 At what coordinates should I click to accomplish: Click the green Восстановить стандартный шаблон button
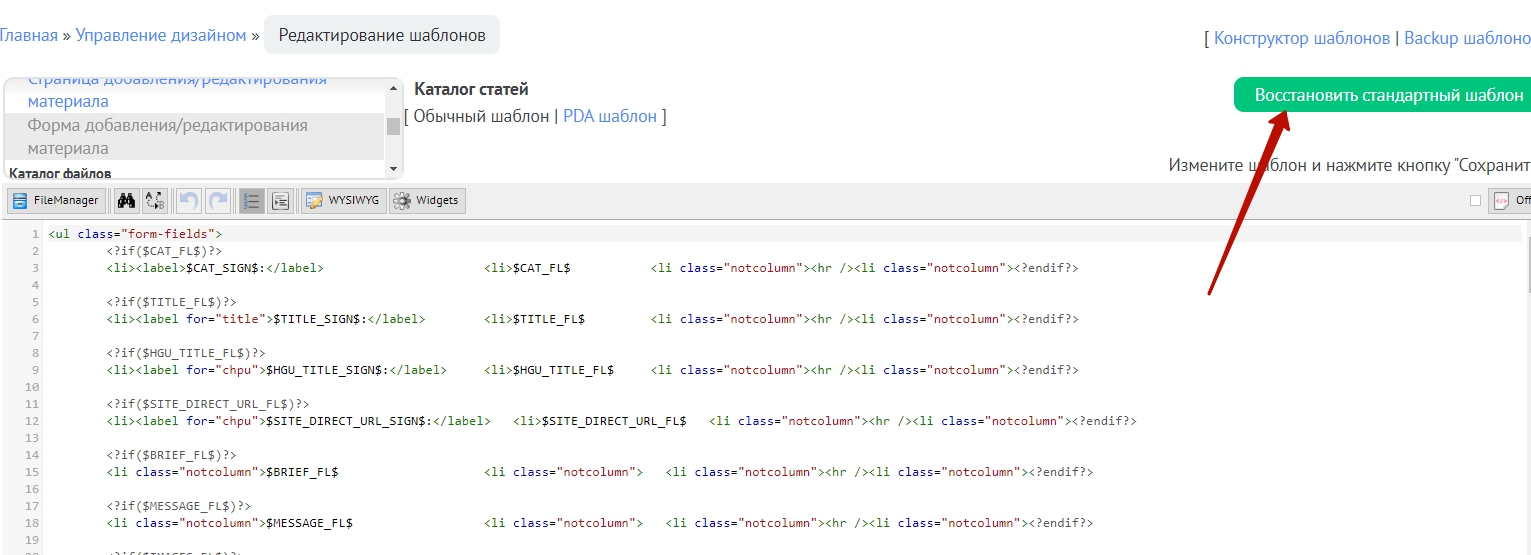click(x=1382, y=95)
